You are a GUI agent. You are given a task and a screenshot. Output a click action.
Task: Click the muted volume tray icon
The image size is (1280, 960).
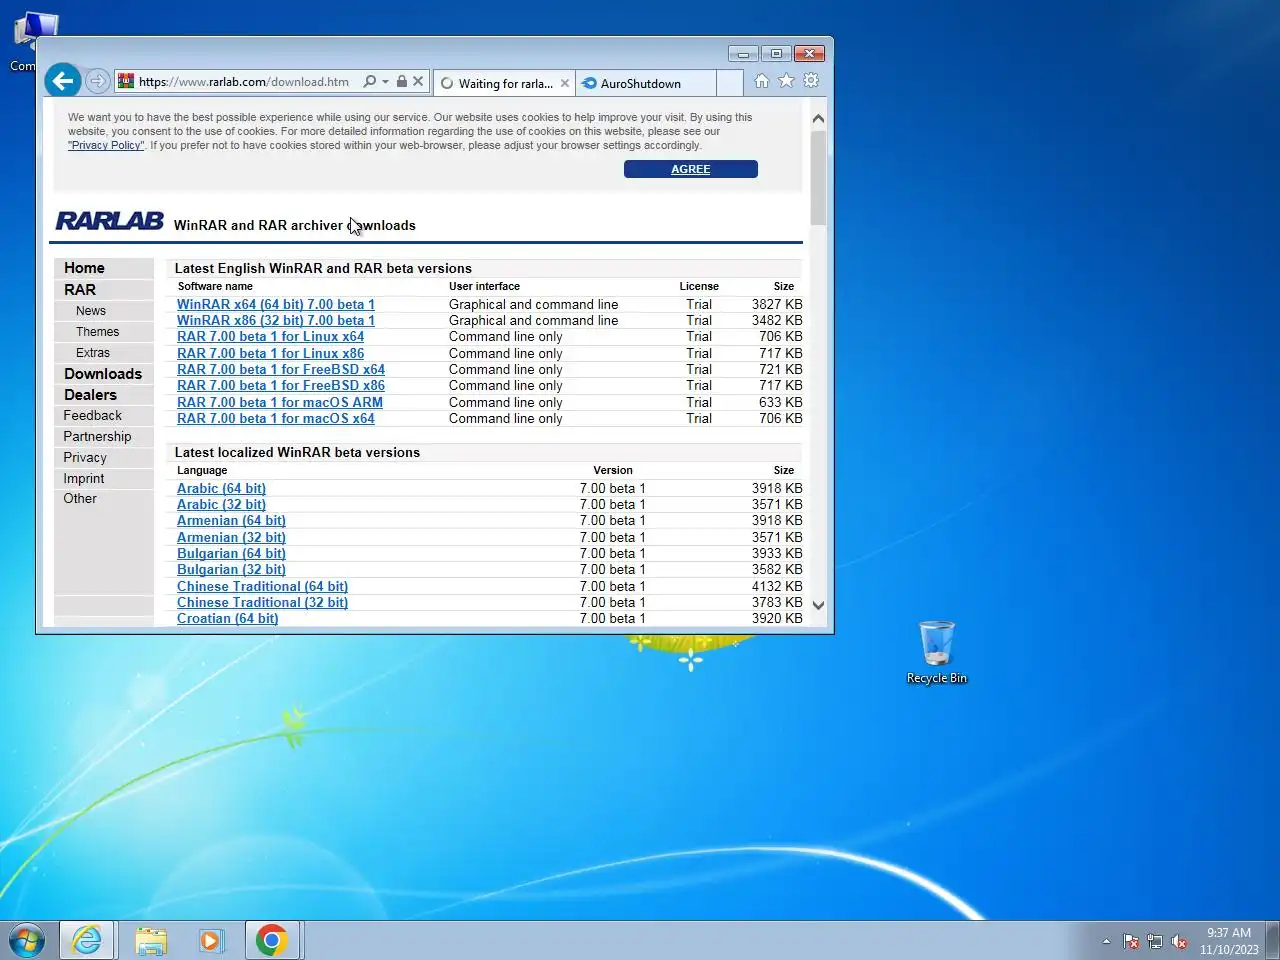1179,941
